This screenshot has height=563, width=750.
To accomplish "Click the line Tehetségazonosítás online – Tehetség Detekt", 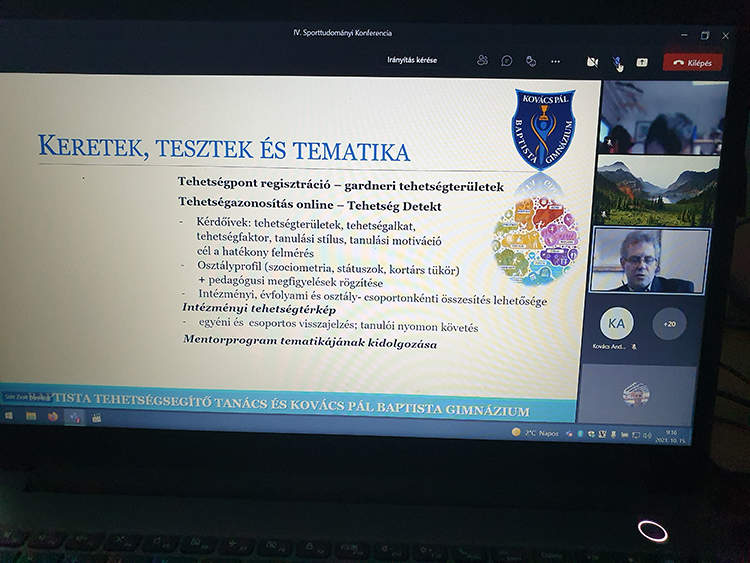I will 309,204.
